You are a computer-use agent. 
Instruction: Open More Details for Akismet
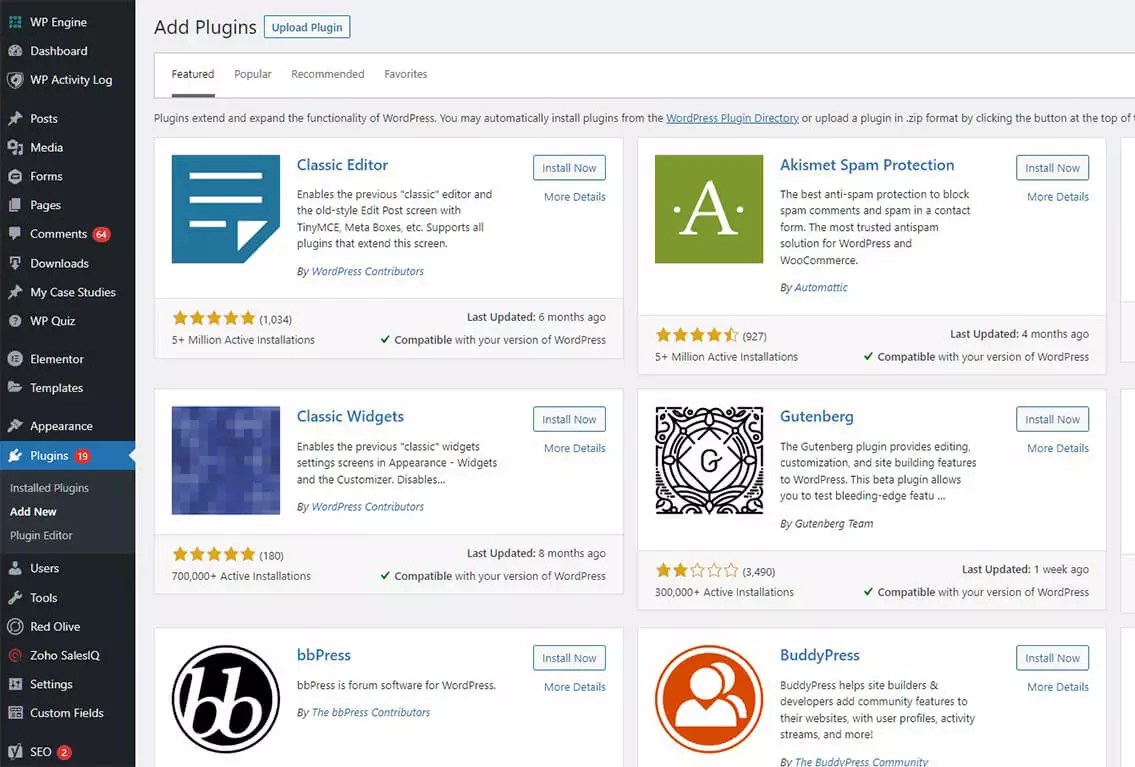(x=1058, y=197)
